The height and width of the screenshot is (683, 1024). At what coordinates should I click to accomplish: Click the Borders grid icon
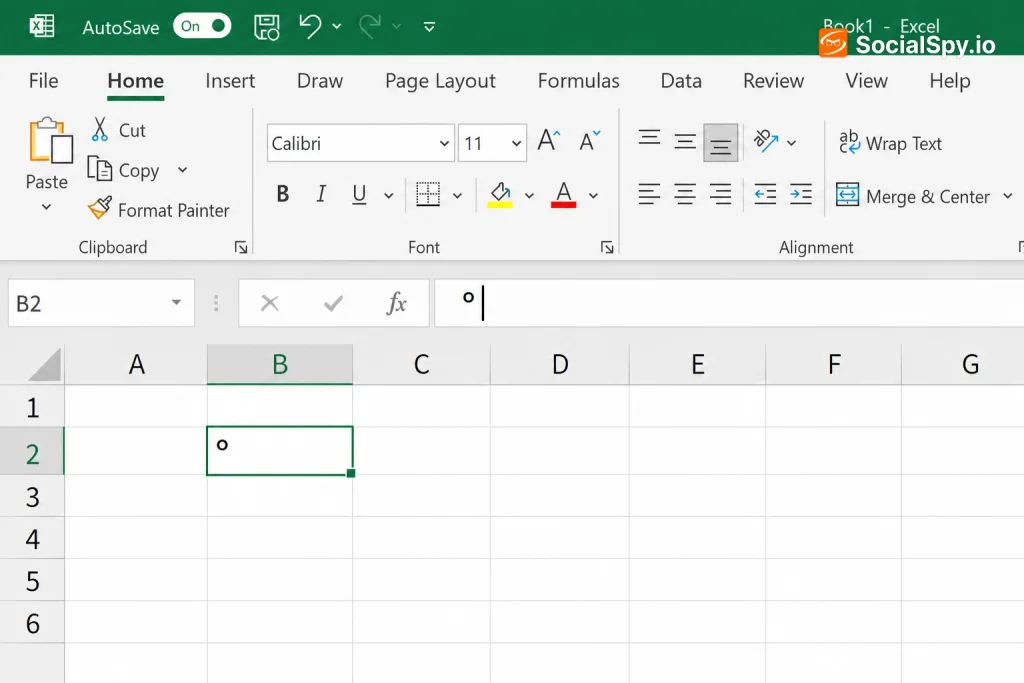(428, 194)
